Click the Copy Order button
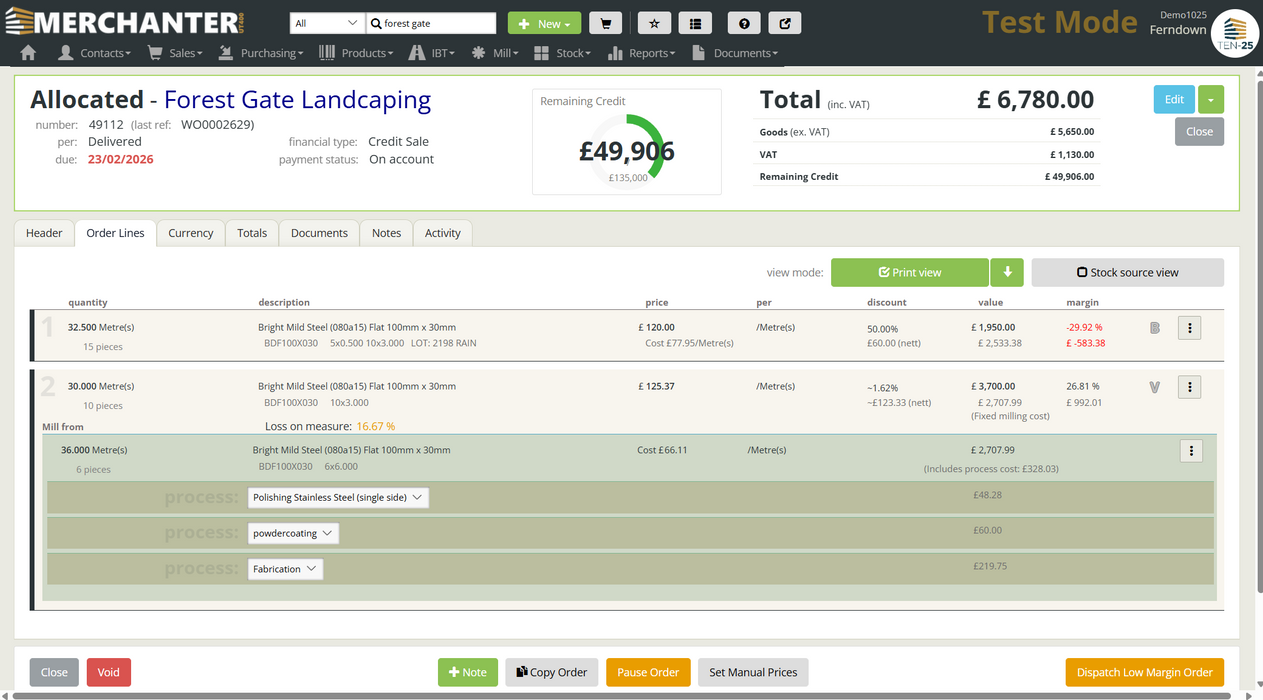The width and height of the screenshot is (1263, 700). tap(552, 672)
